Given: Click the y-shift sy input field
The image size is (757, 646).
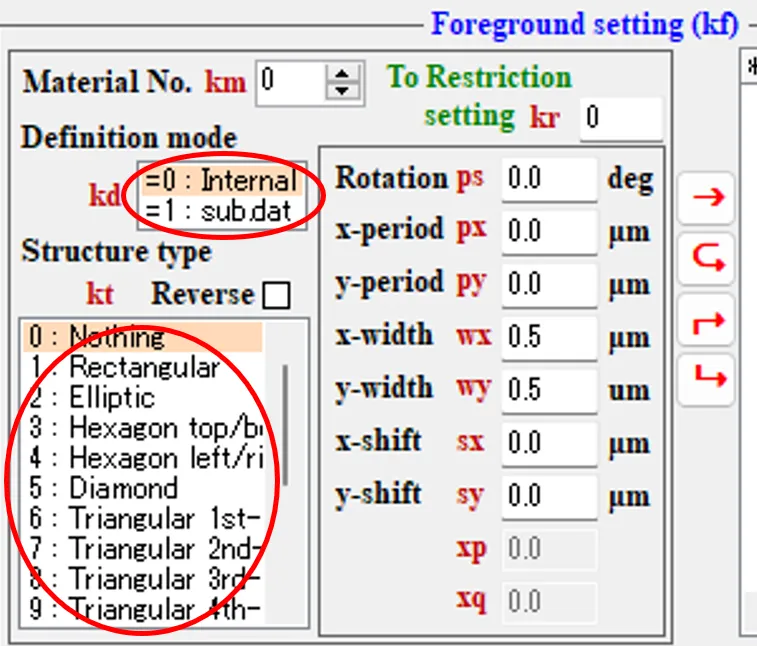Looking at the screenshot, I should point(549,497).
